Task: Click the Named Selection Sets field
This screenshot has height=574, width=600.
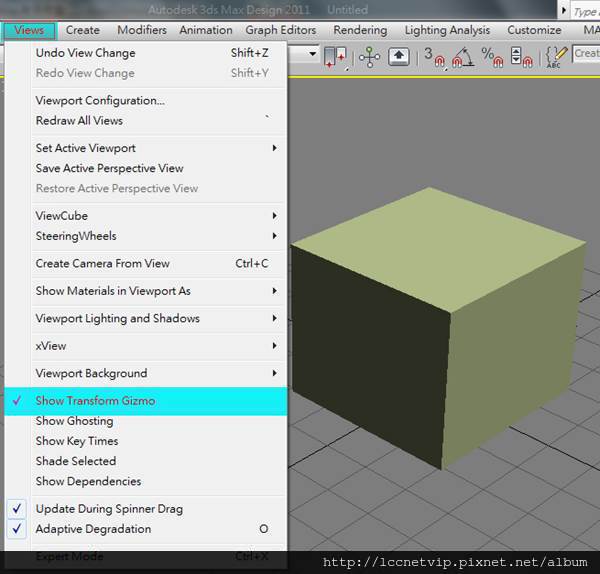Action: click(x=587, y=55)
